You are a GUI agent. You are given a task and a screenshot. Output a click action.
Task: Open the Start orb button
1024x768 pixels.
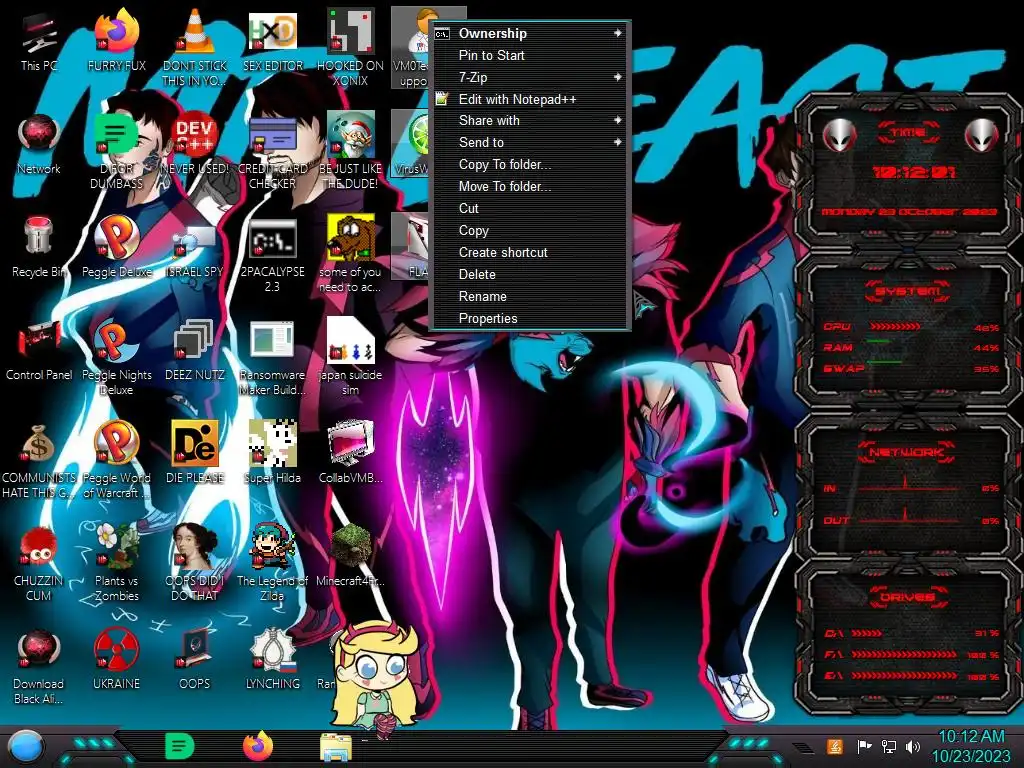(x=25, y=747)
